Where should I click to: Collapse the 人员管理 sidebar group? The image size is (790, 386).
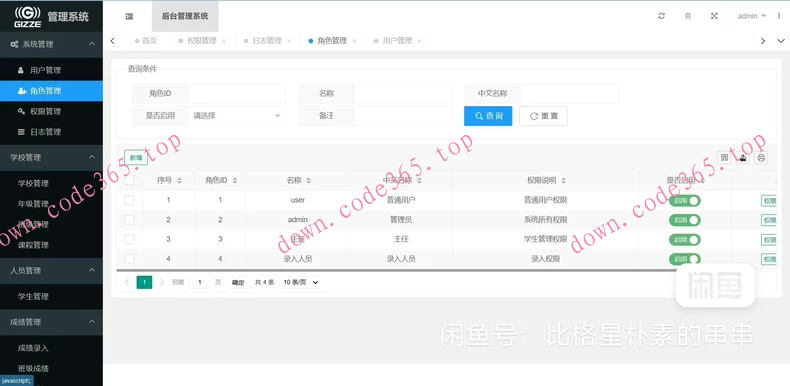point(51,271)
